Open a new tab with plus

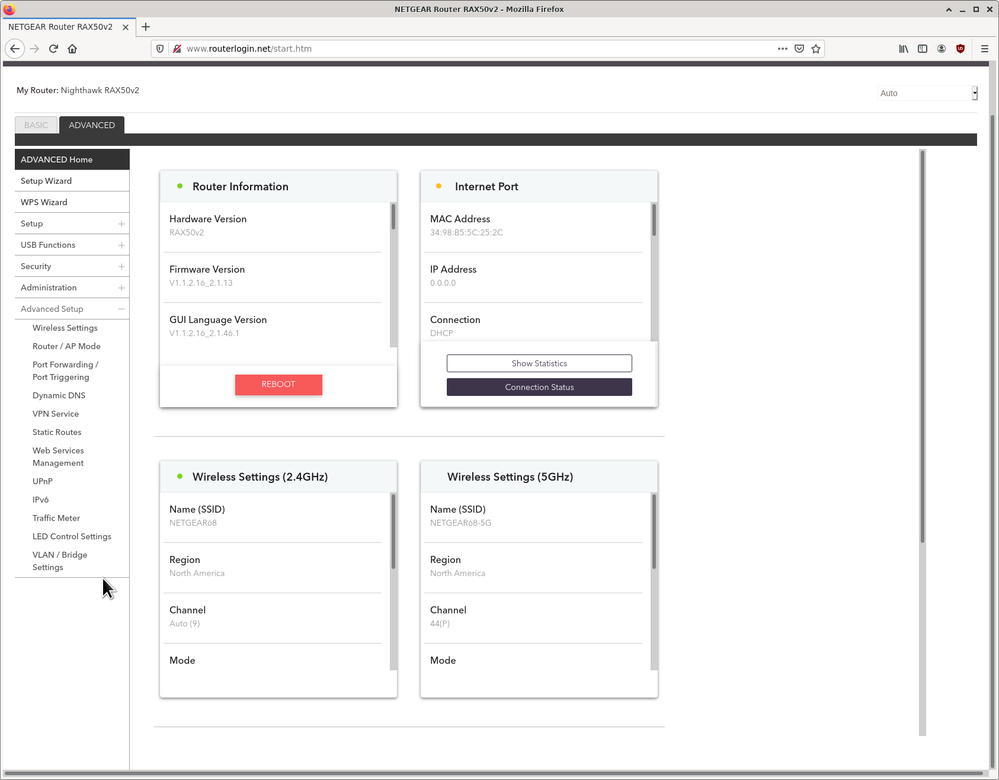pyautogui.click(x=146, y=27)
